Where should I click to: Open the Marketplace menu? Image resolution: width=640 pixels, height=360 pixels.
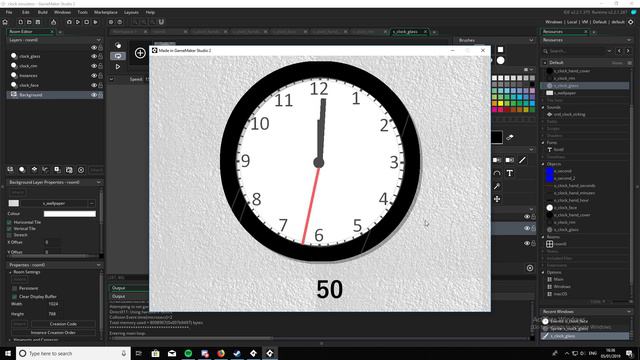tap(106, 12)
